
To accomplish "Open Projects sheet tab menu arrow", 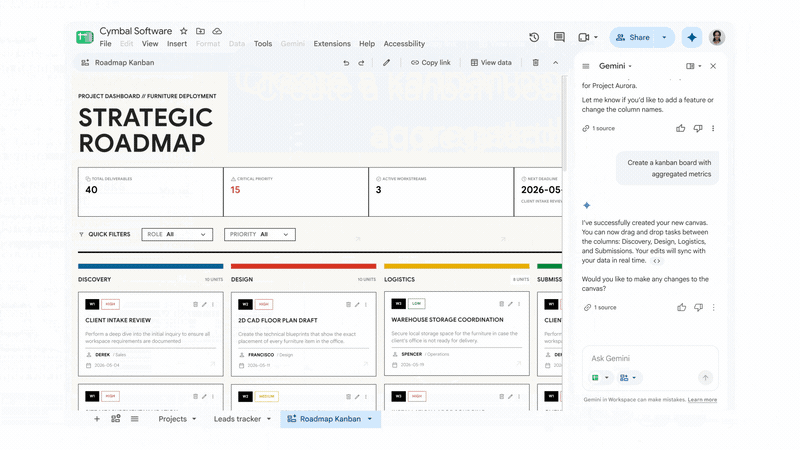I will tap(194, 419).
